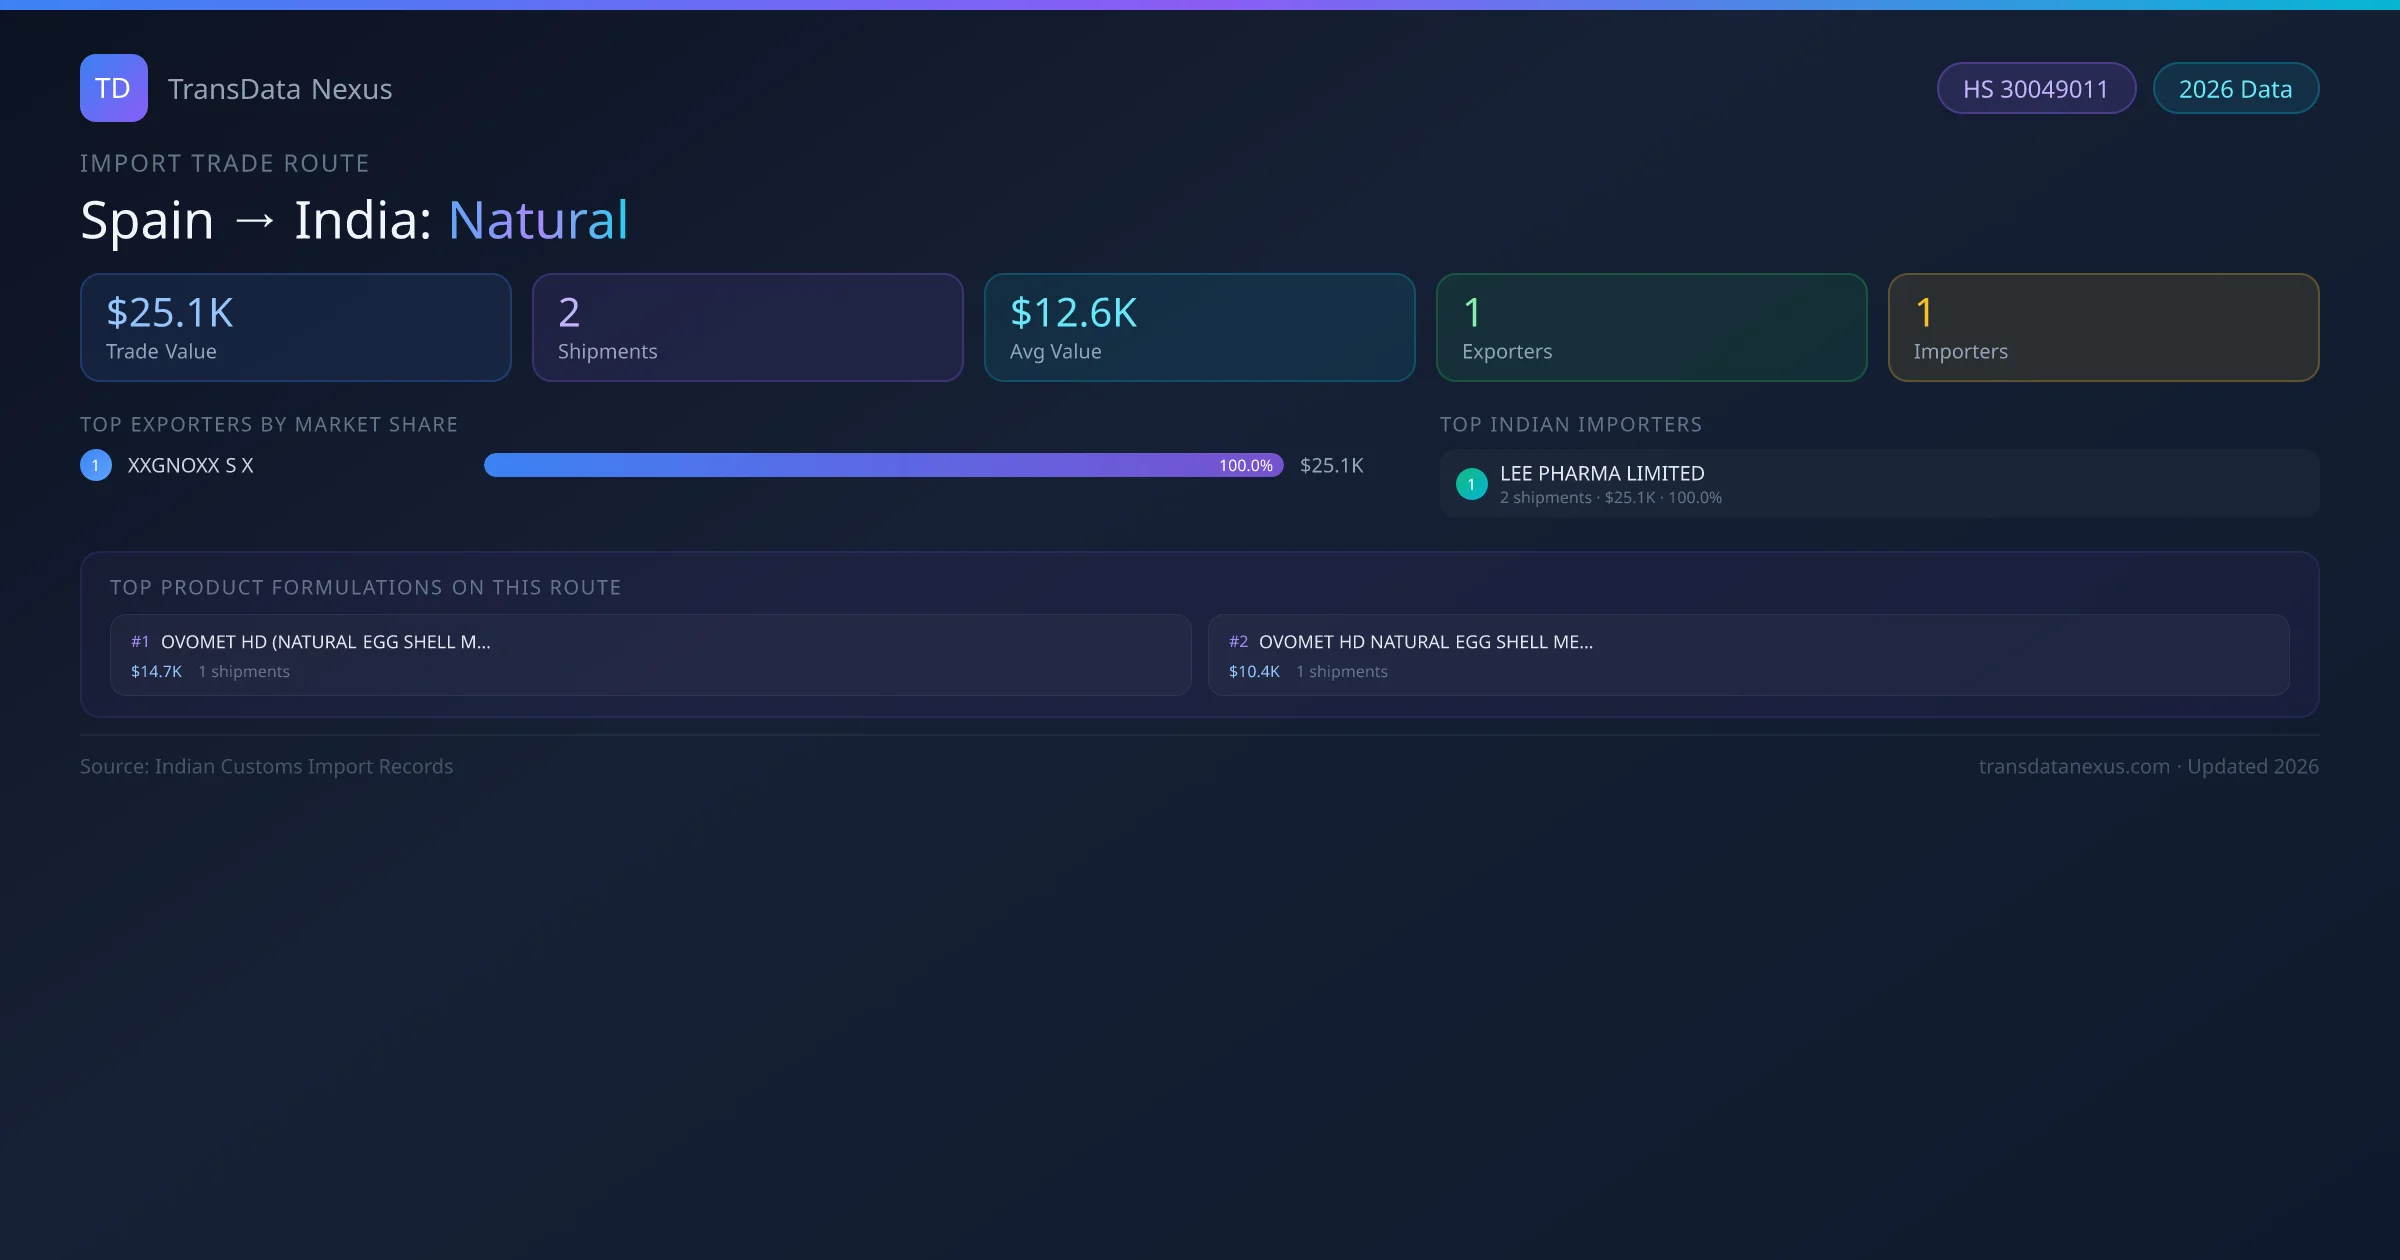The height and width of the screenshot is (1260, 2400).
Task: Open the LEE PHARMA LIMITED importer row
Action: [x=1878, y=484]
